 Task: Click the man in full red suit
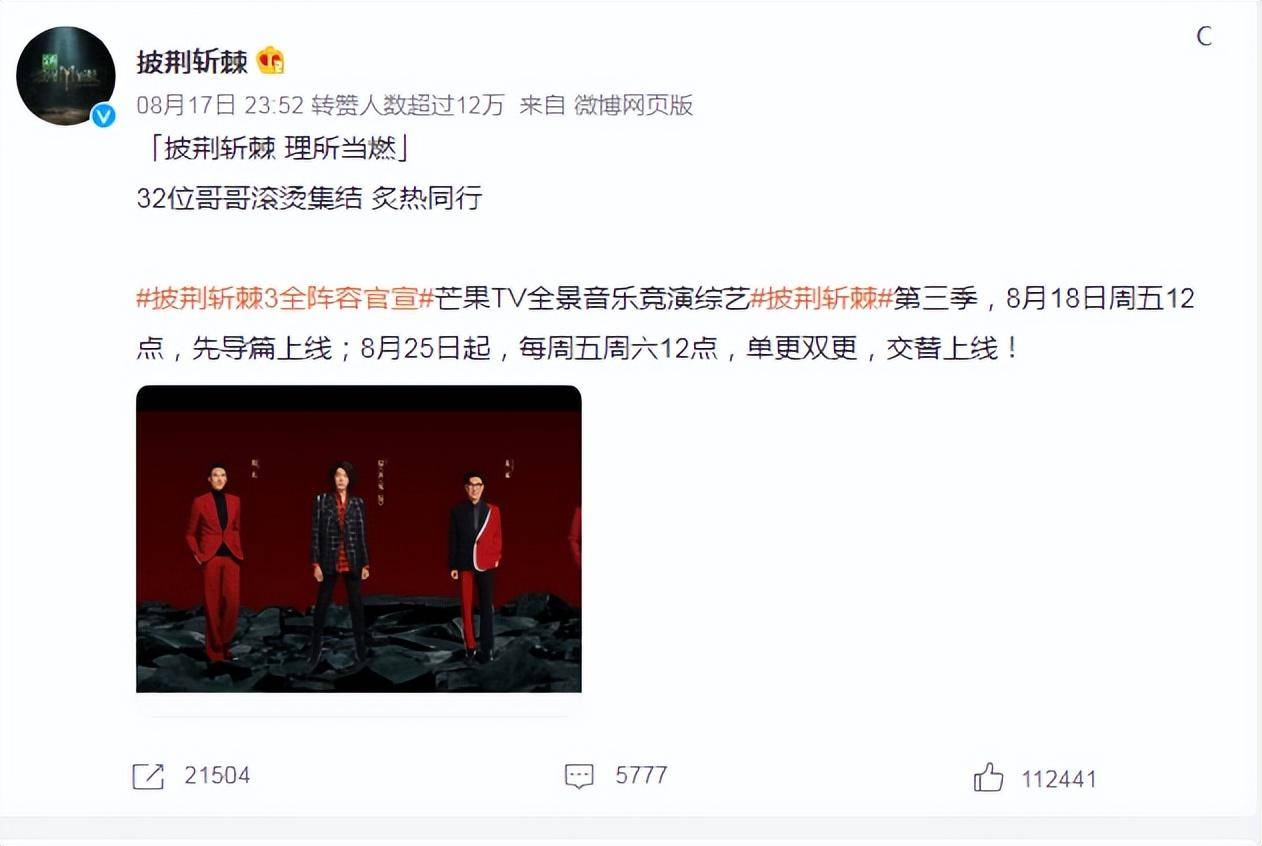[x=215, y=563]
